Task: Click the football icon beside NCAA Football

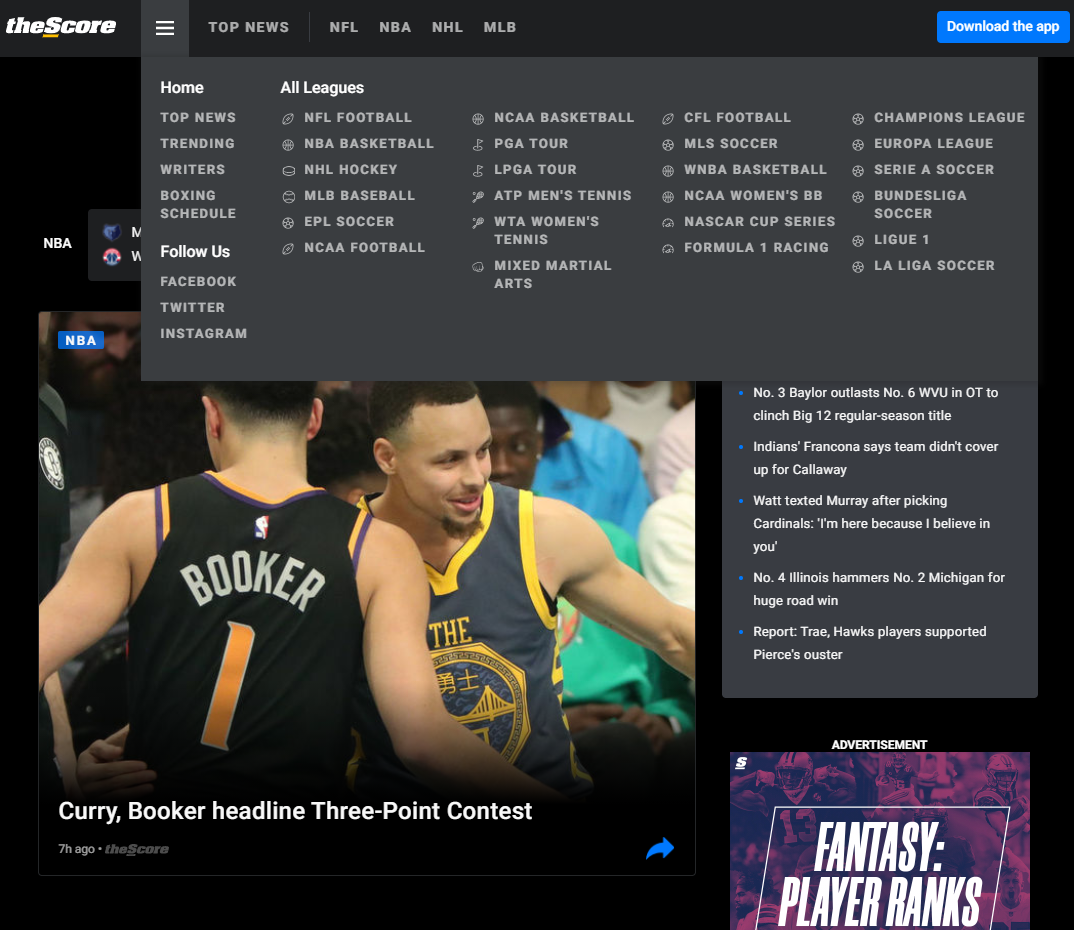Action: [288, 249]
